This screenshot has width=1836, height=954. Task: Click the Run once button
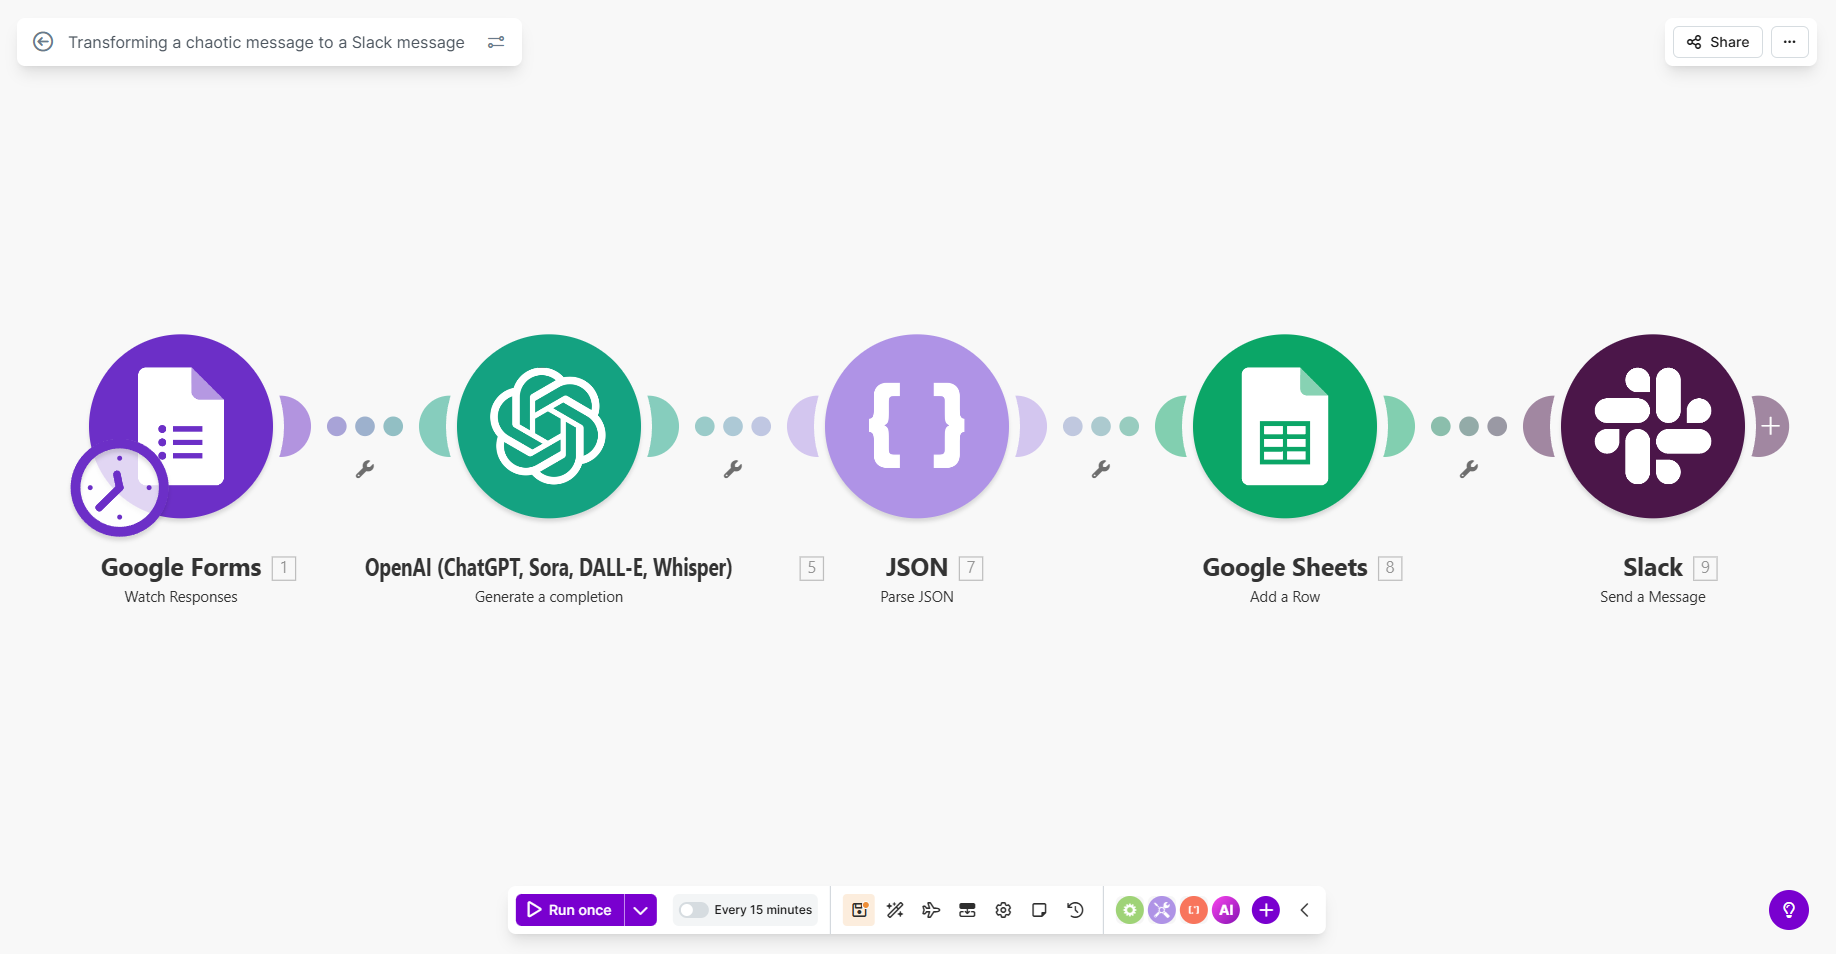[570, 910]
